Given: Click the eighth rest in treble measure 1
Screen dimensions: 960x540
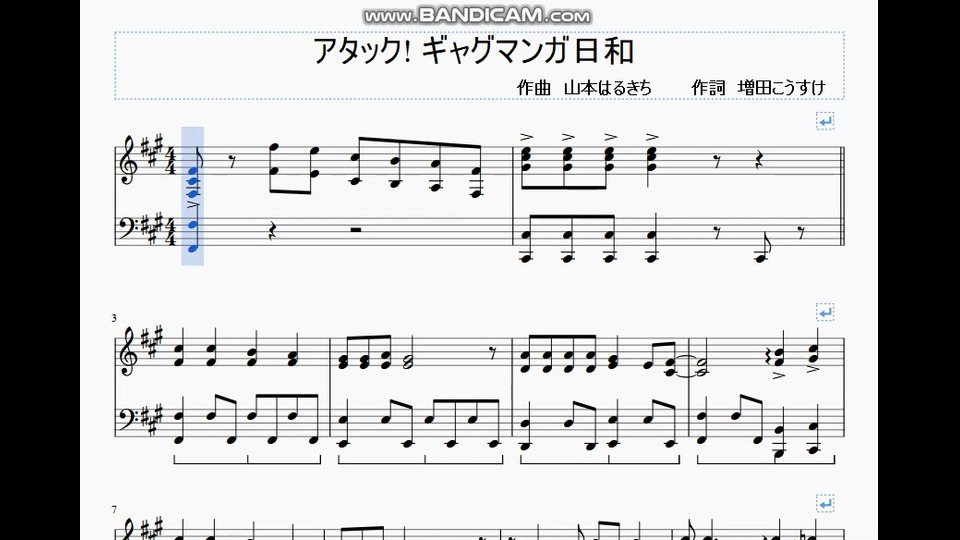Looking at the screenshot, I should tap(233, 161).
